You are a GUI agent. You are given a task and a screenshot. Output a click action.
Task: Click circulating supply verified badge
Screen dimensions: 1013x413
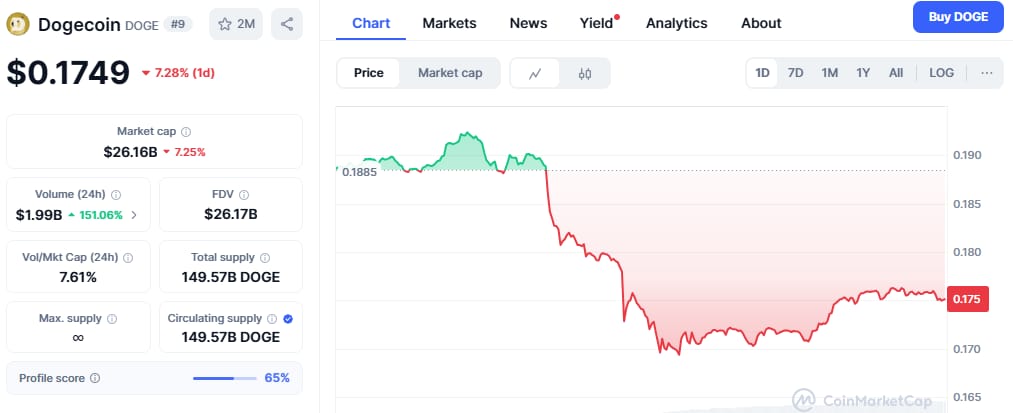tap(288, 319)
